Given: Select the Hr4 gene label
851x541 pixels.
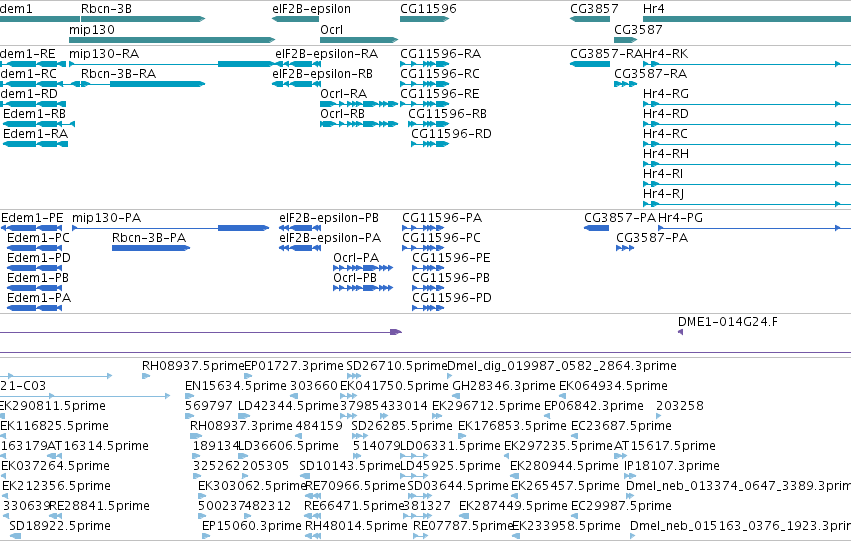Looking at the screenshot, I should (x=653, y=9).
